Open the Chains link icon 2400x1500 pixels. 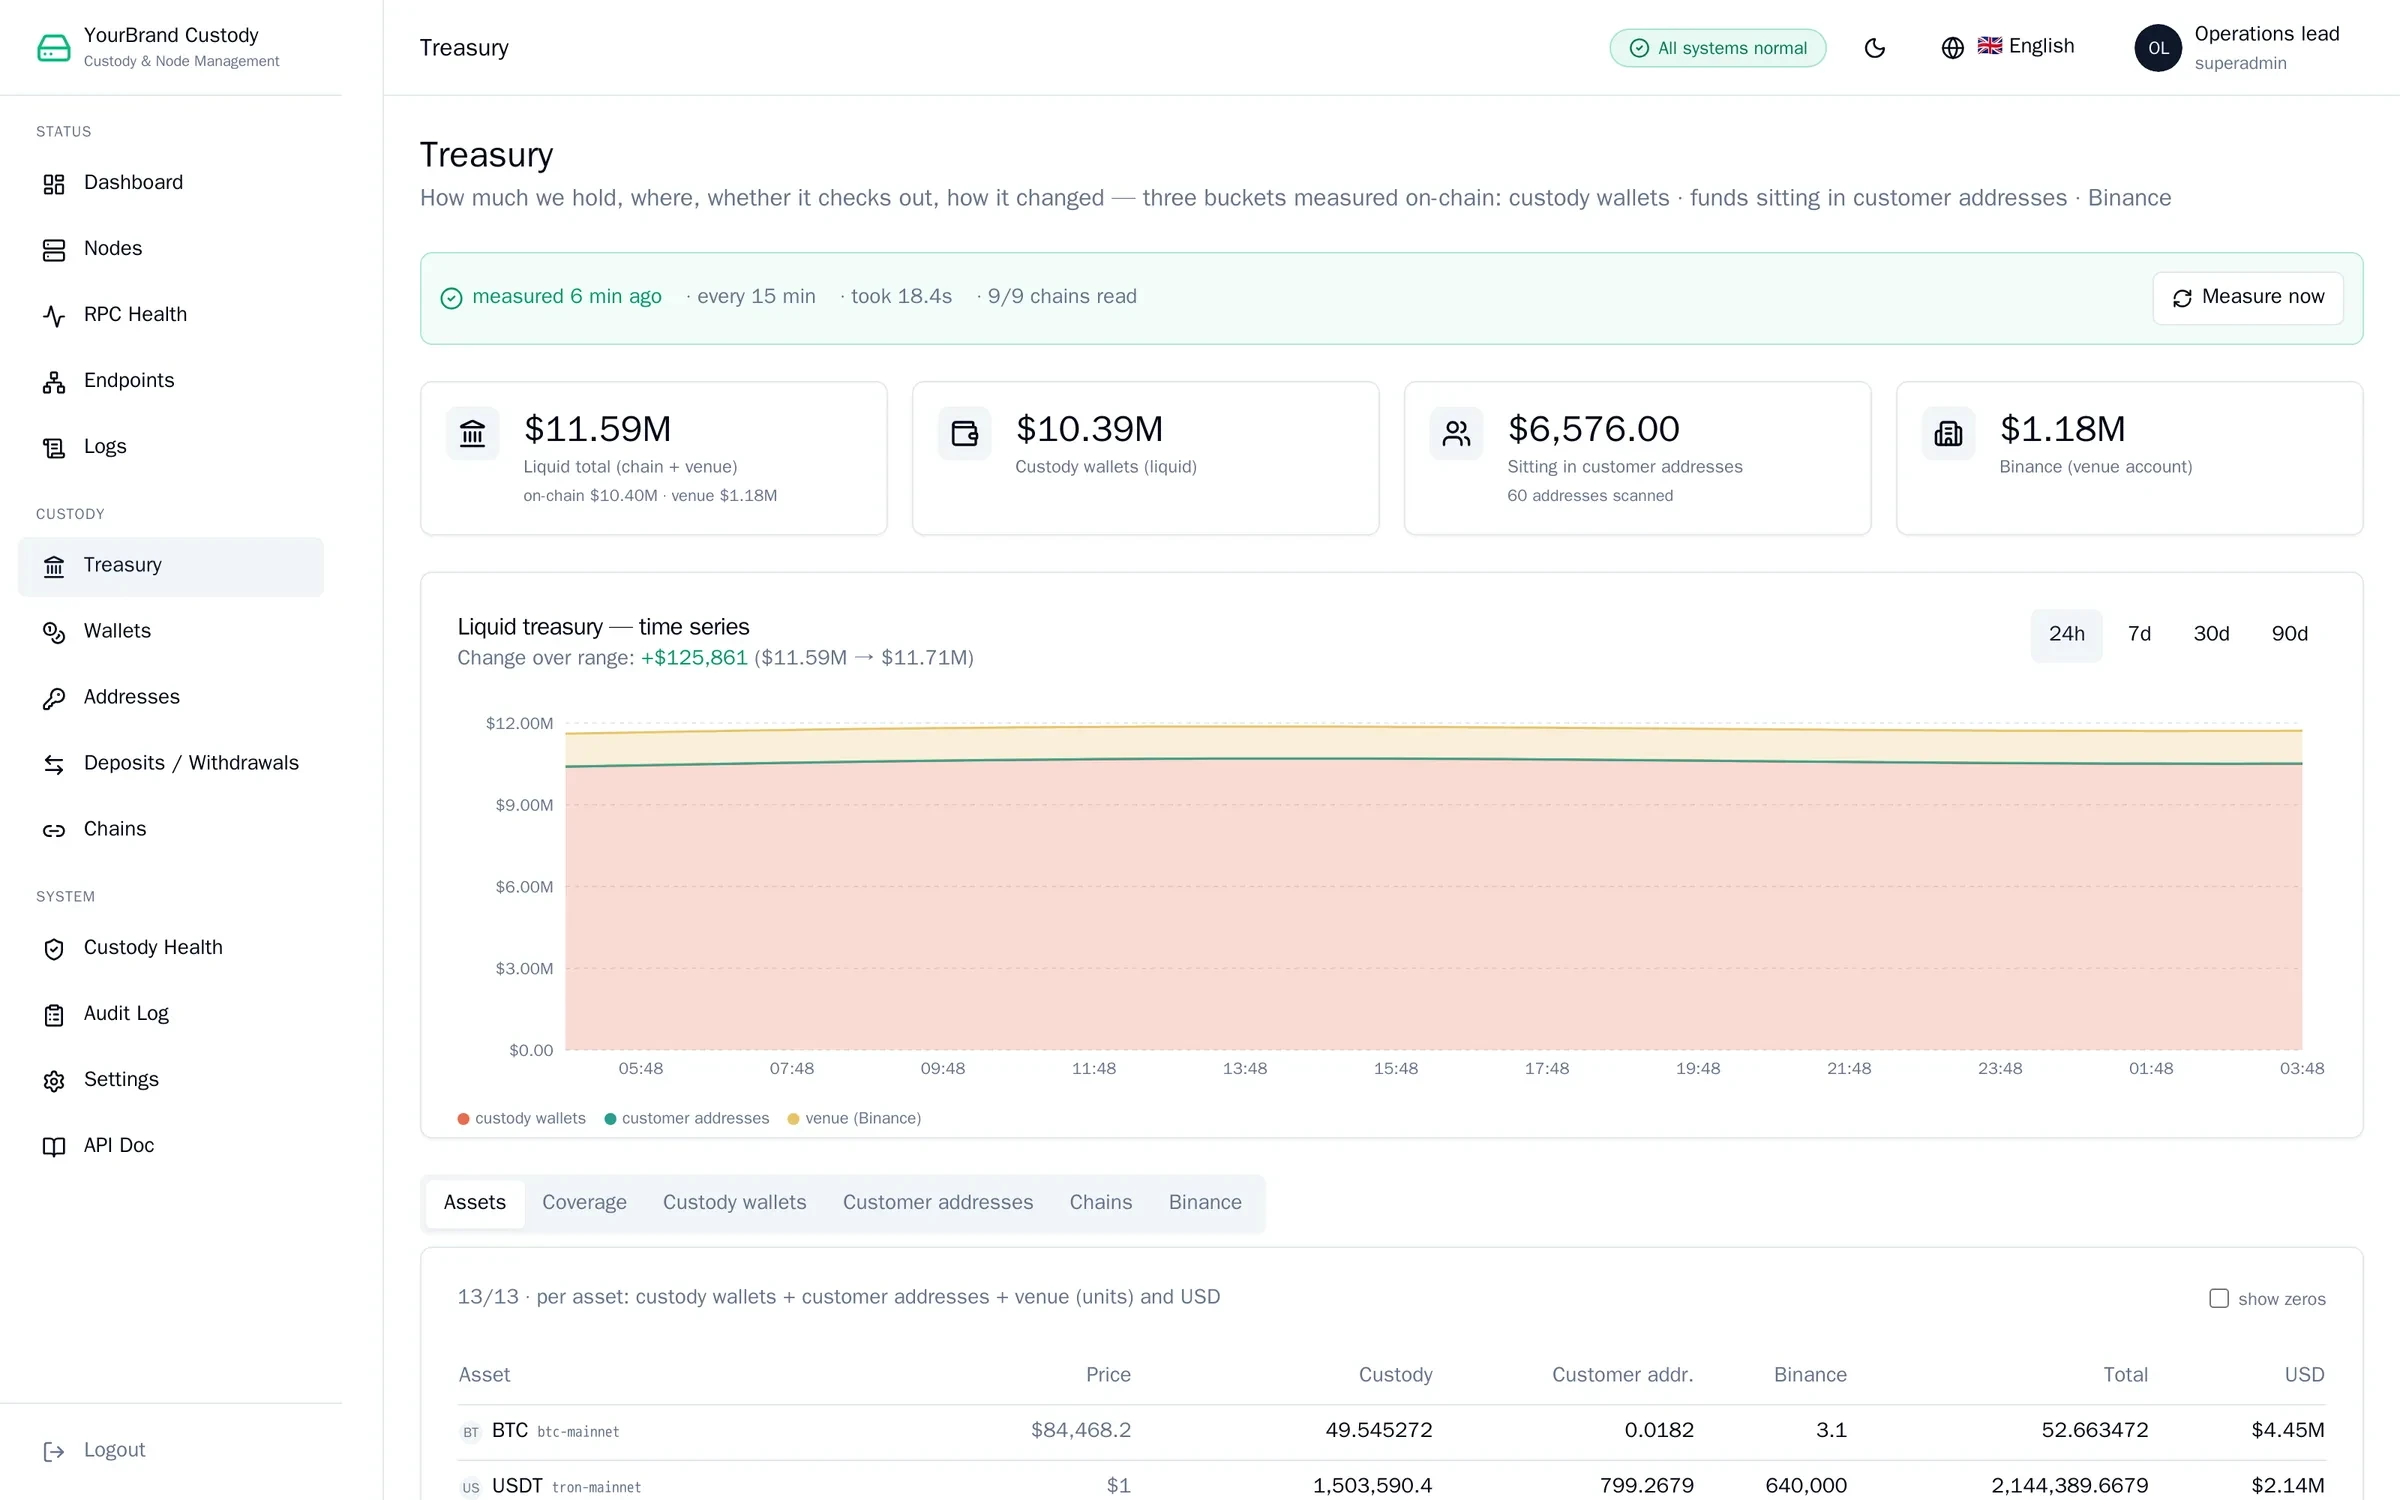(54, 830)
